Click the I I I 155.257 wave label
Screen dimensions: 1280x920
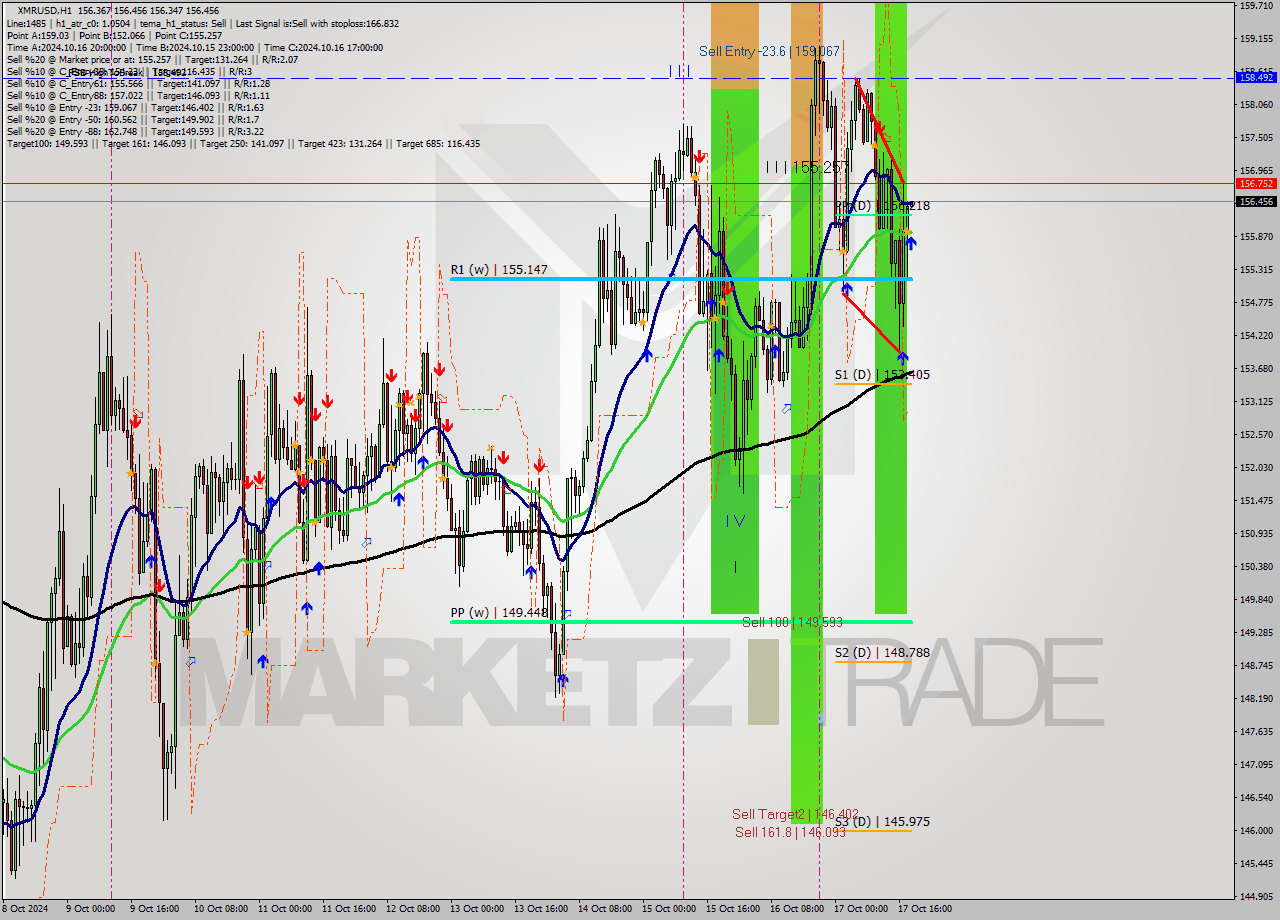[808, 168]
